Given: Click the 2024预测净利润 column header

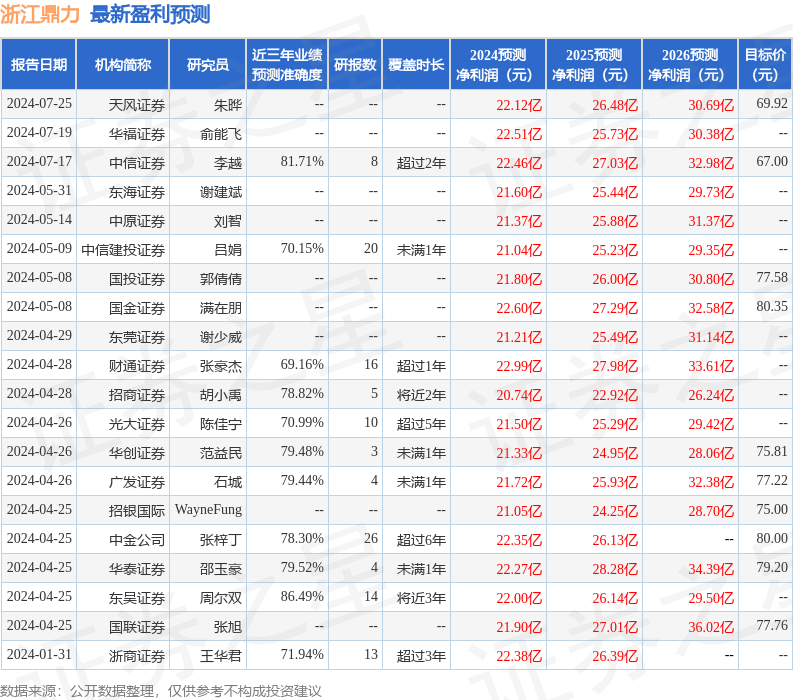Looking at the screenshot, I should [x=498, y=64].
